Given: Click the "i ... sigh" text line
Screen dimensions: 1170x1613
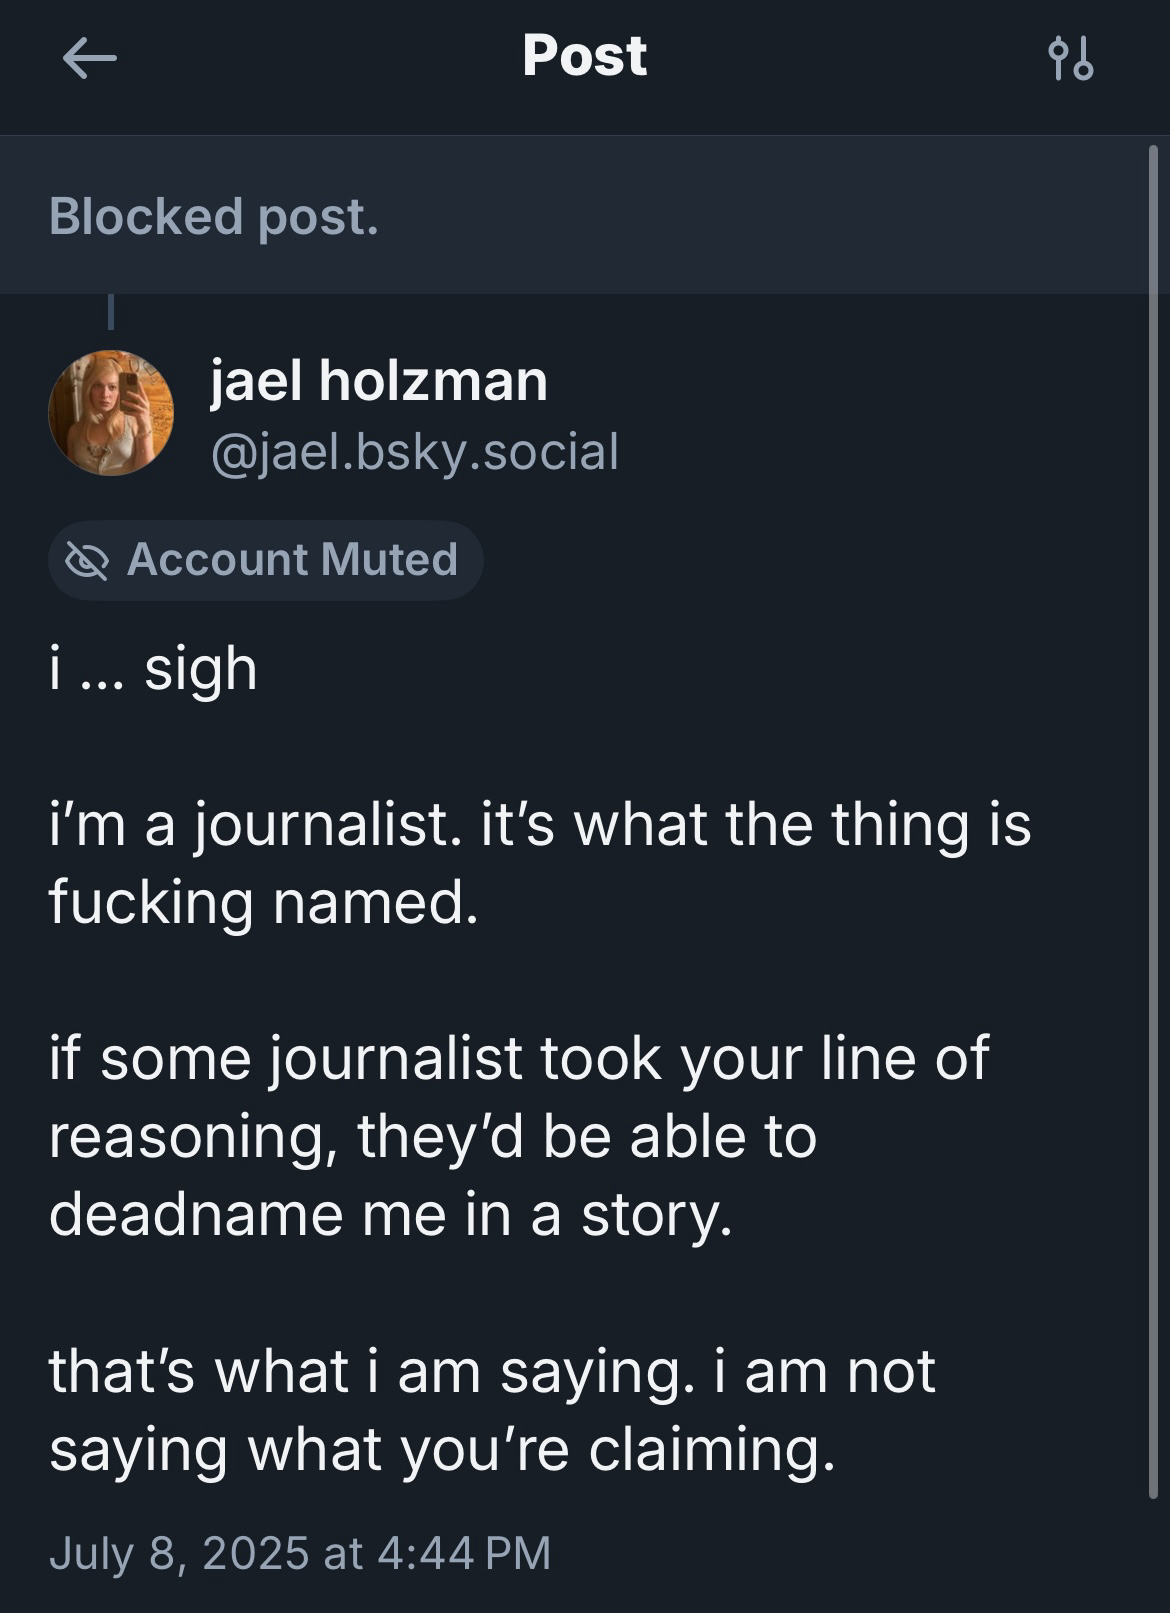Looking at the screenshot, I should click(153, 668).
